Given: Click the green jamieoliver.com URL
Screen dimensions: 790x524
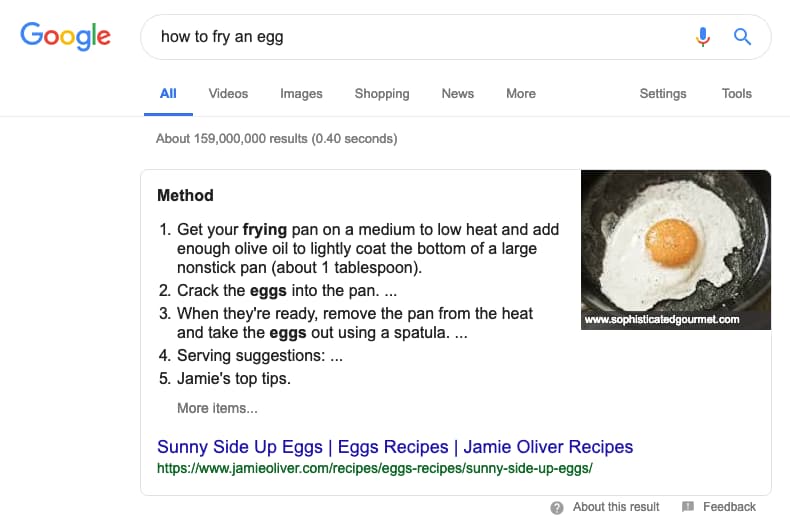Looking at the screenshot, I should (x=375, y=469).
